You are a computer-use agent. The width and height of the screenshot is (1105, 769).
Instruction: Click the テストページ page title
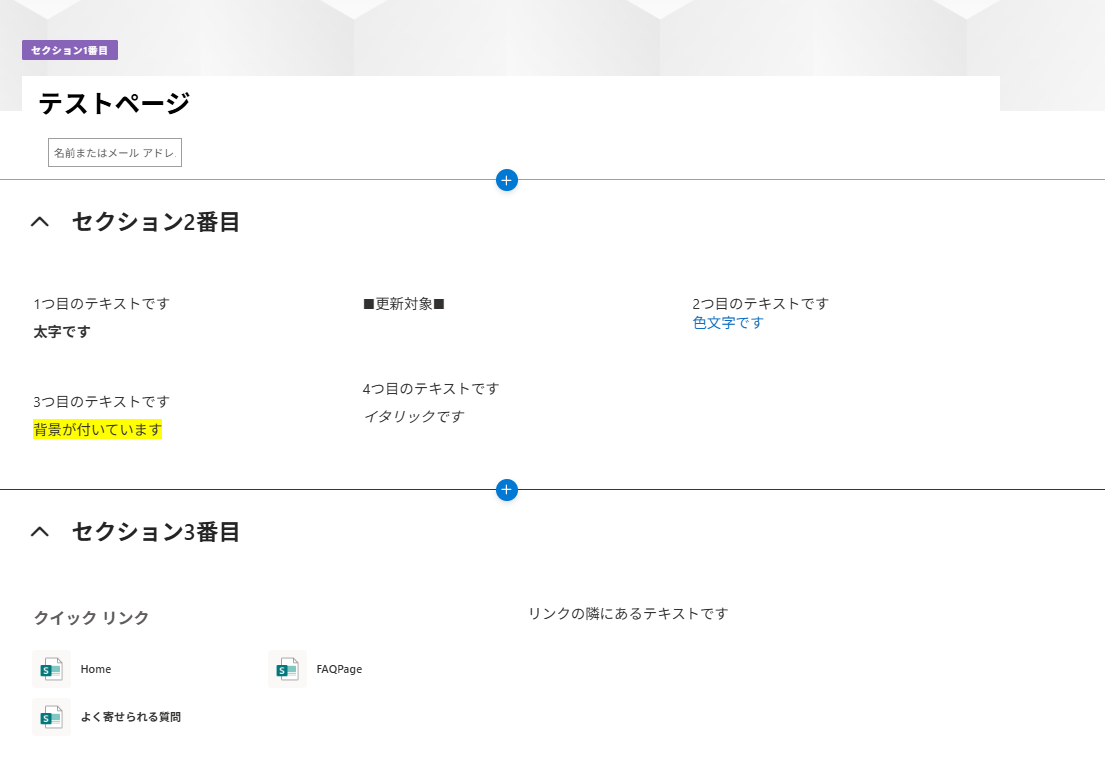[114, 103]
